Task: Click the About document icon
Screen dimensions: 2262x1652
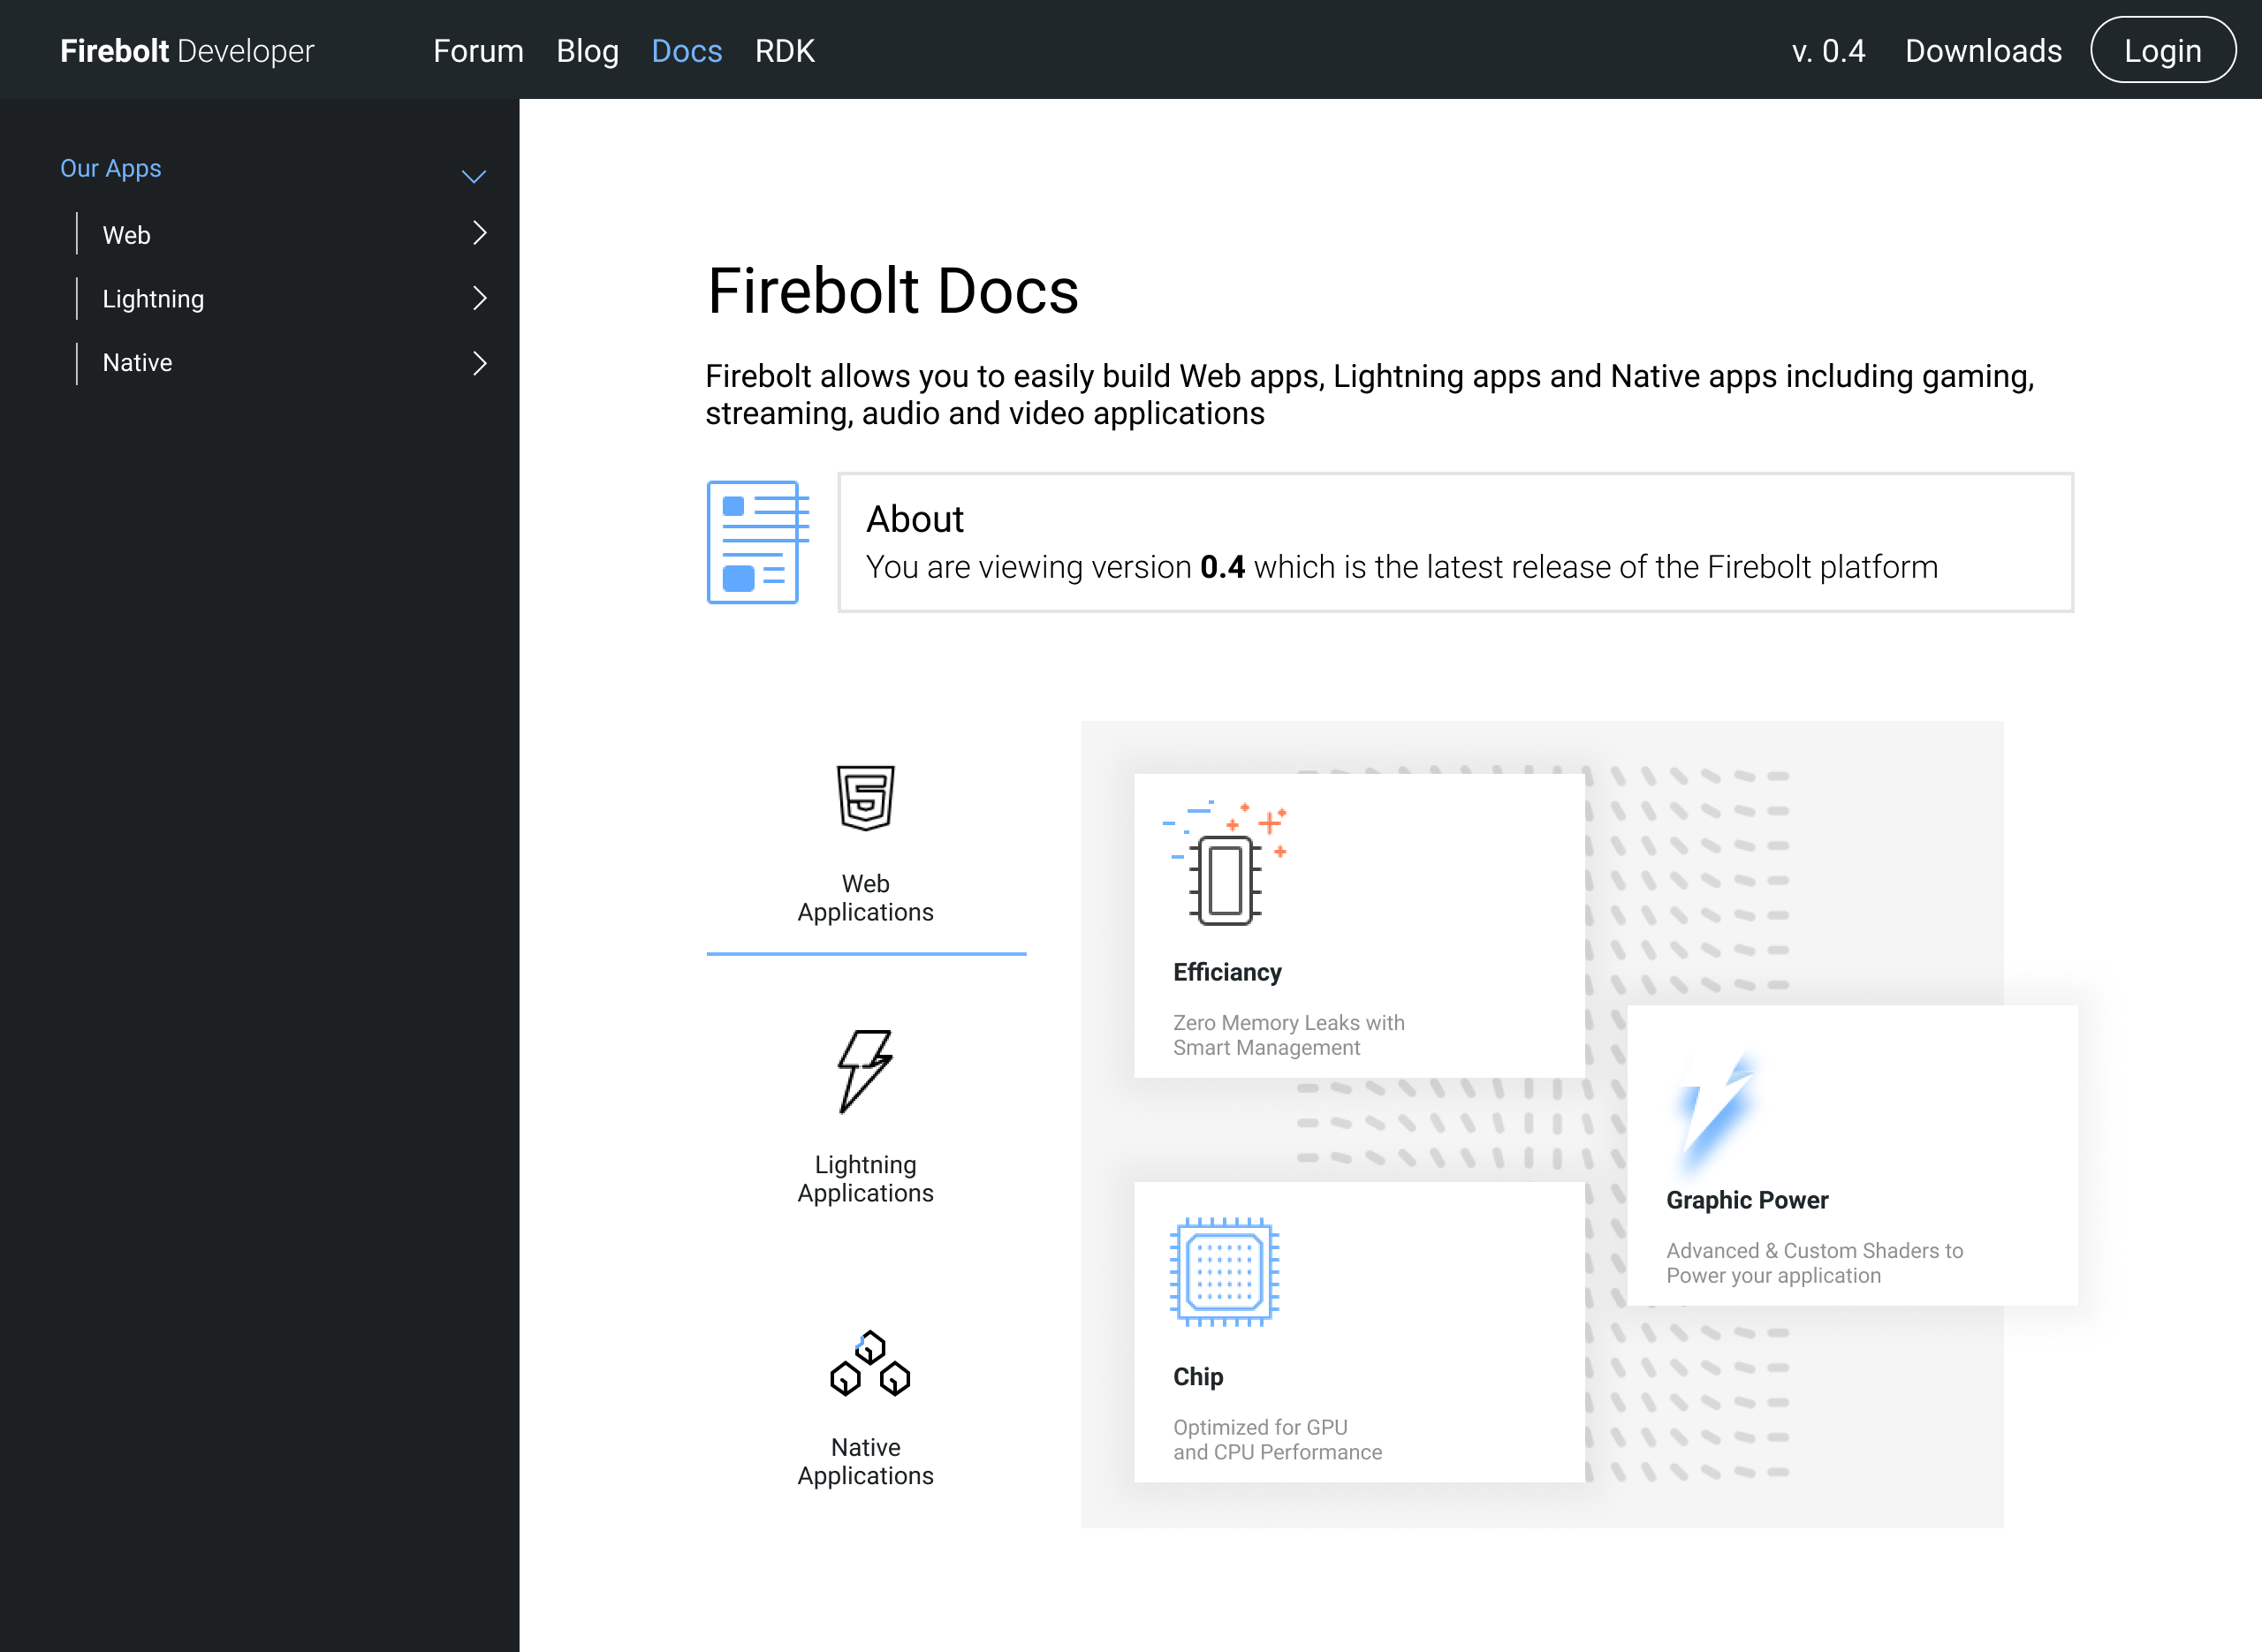Action: 758,542
